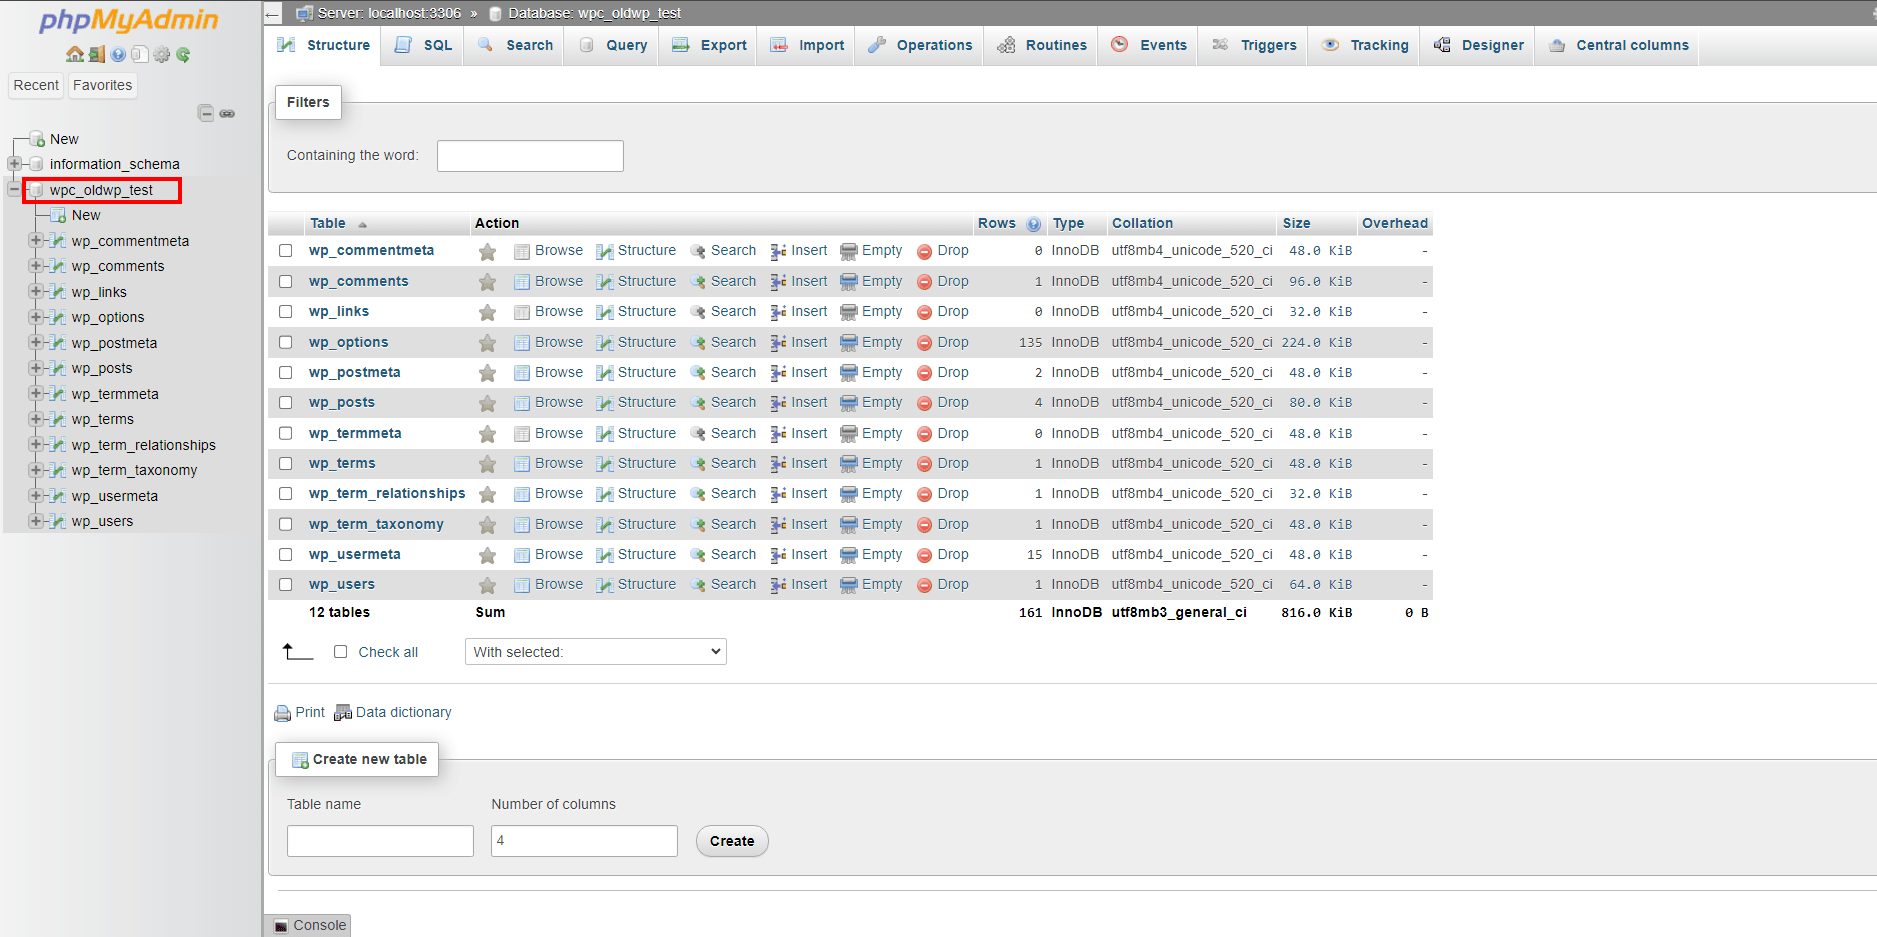Switch to the Export tab

[710, 45]
